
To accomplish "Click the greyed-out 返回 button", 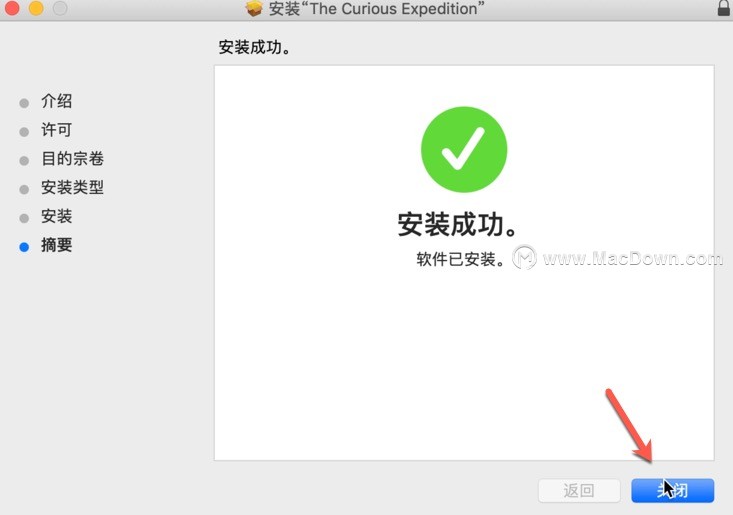I will tap(579, 490).
